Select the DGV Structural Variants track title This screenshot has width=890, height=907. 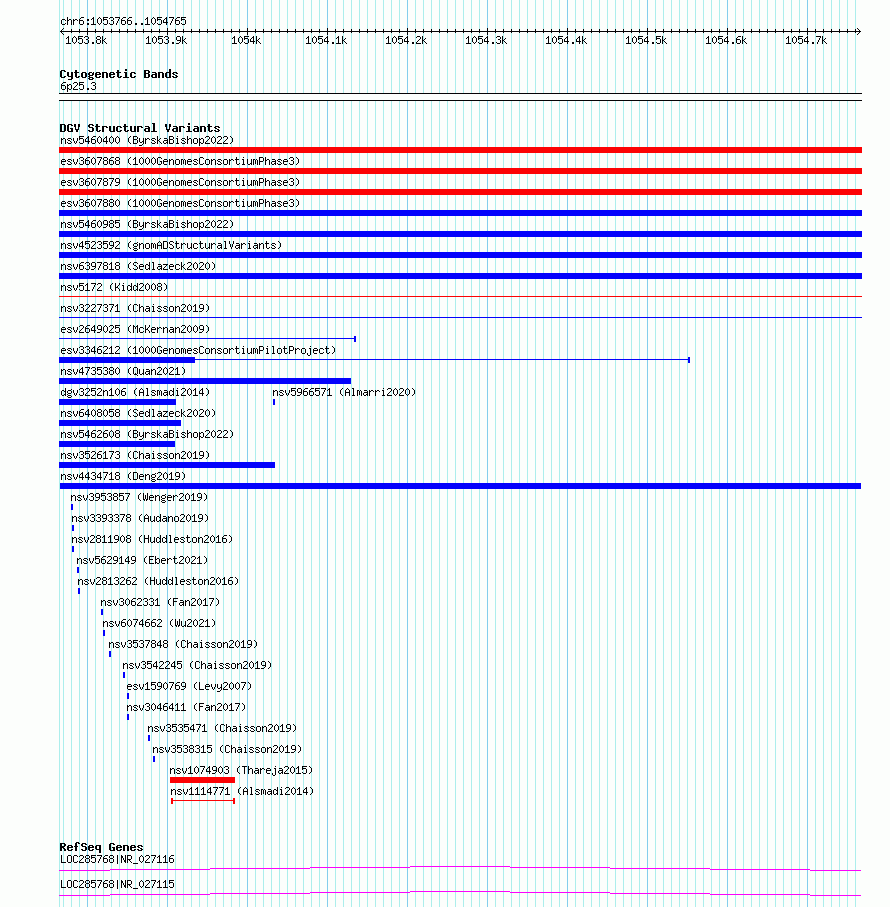(x=139, y=128)
